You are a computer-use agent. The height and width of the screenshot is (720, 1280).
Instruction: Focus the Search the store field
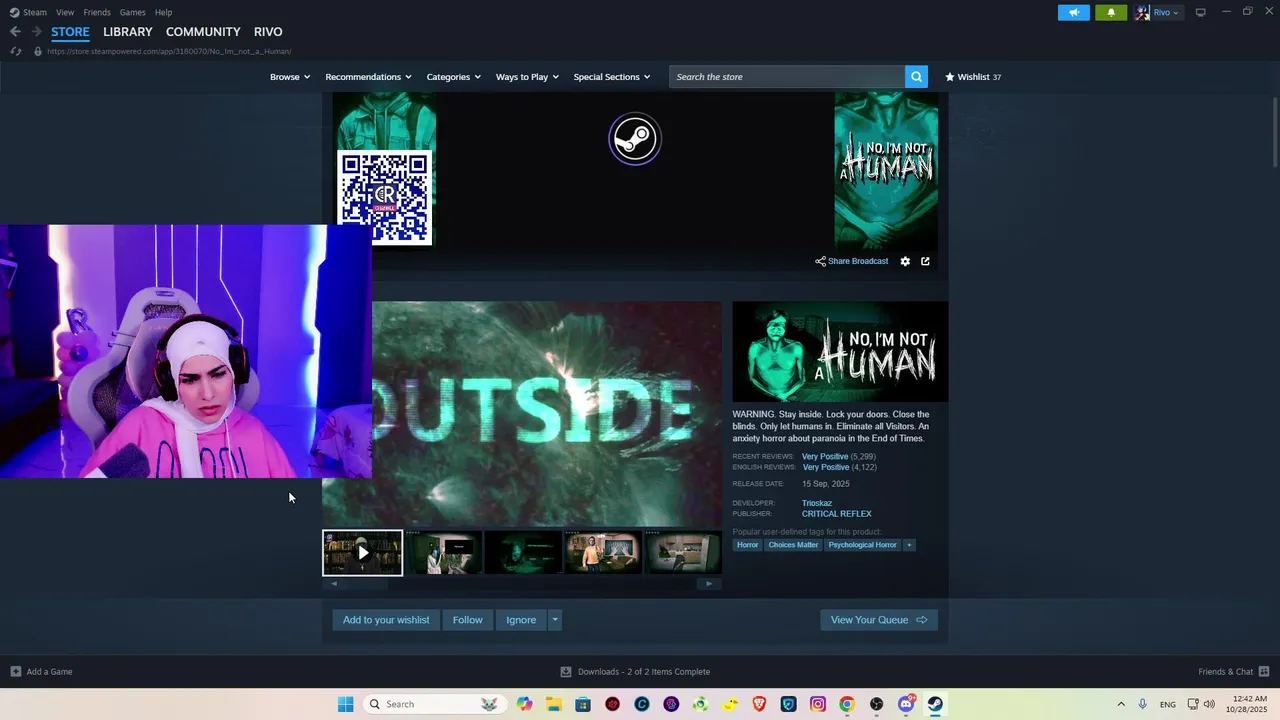(x=787, y=77)
